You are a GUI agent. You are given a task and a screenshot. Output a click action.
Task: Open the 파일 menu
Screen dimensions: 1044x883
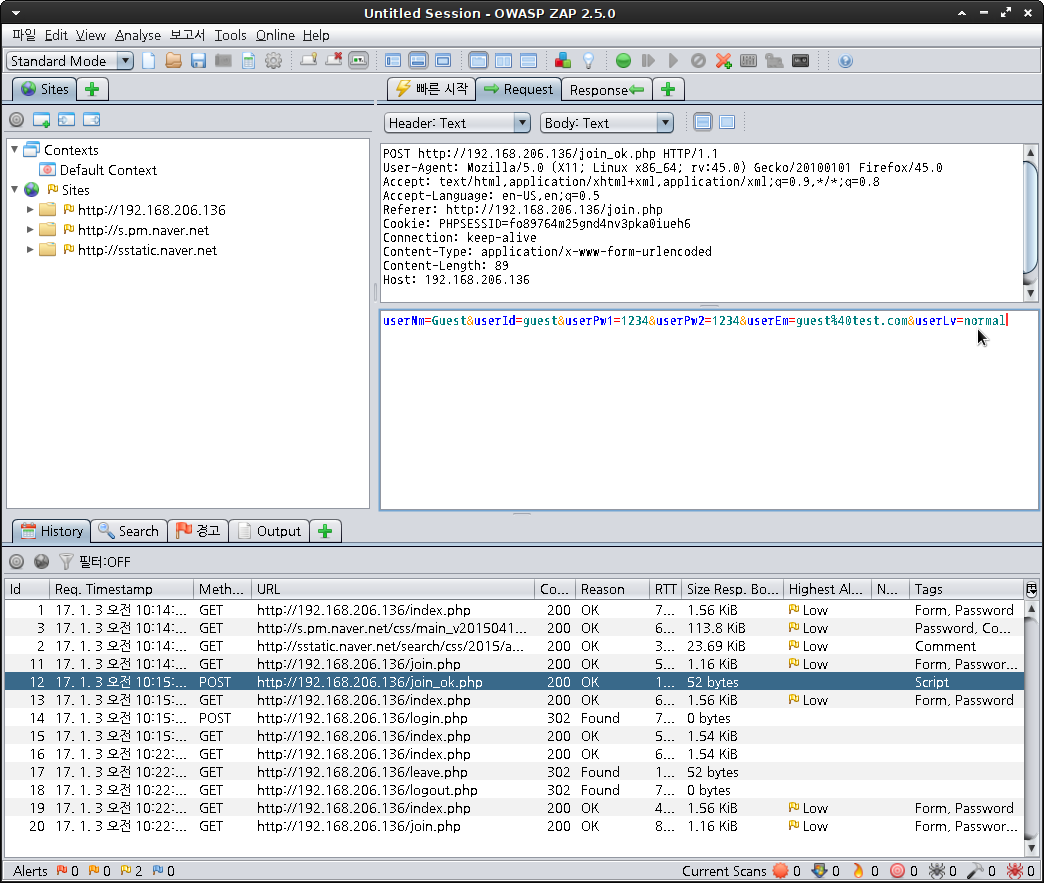pos(24,35)
